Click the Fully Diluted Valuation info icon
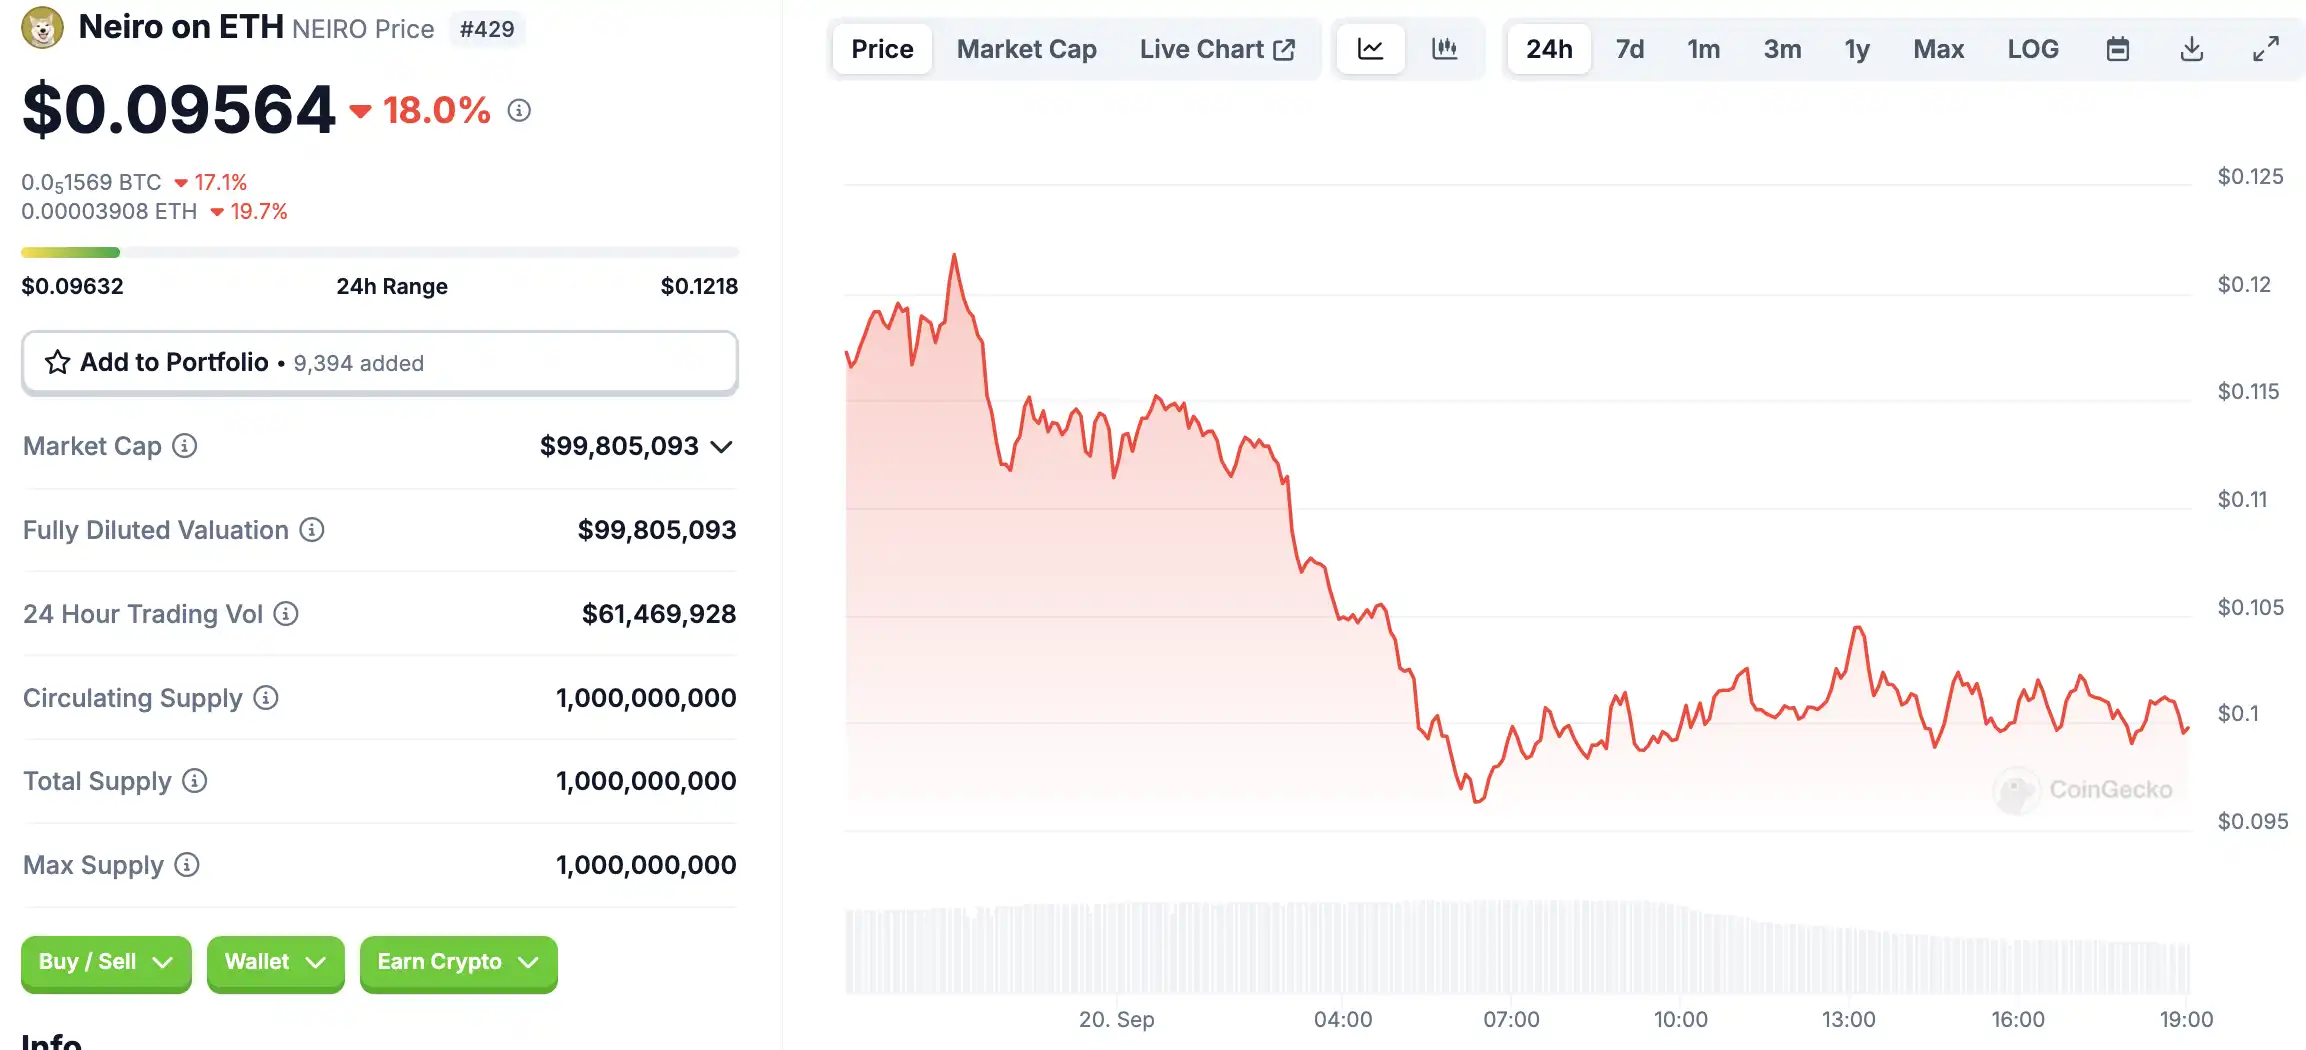Screen dimensions: 2306x1050 pyautogui.click(x=312, y=530)
